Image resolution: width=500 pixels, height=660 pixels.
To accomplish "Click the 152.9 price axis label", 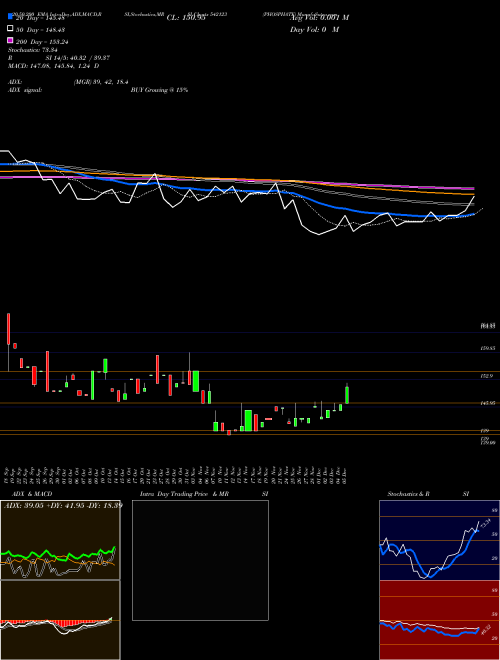I will (x=486, y=376).
